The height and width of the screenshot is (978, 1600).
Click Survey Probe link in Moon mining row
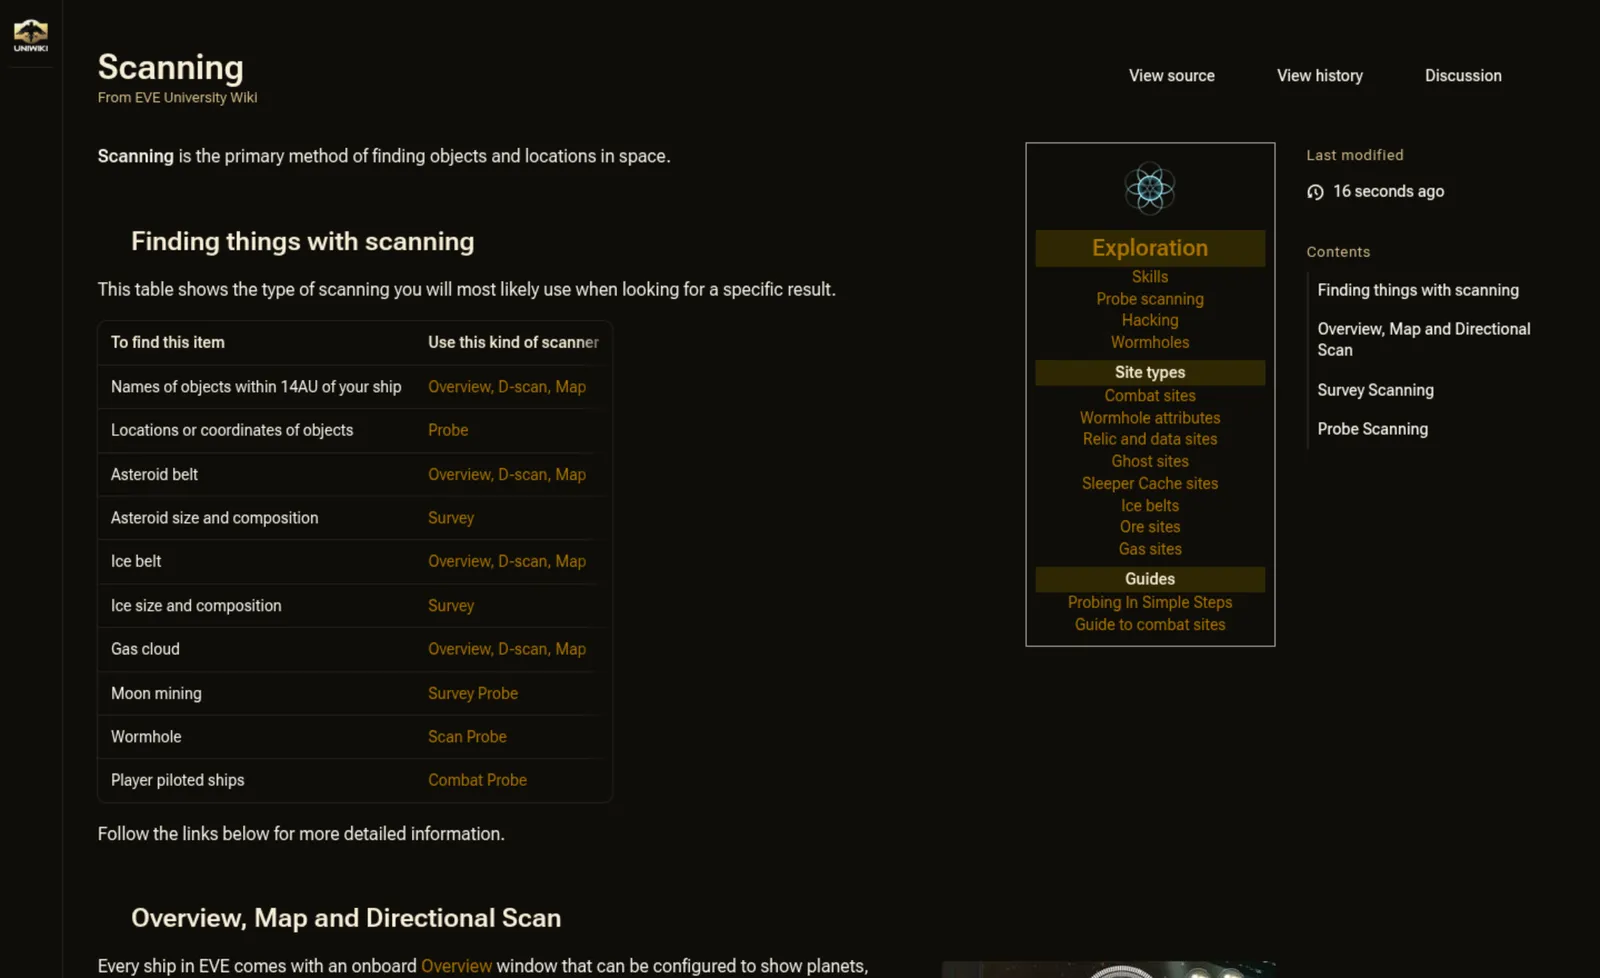473,693
